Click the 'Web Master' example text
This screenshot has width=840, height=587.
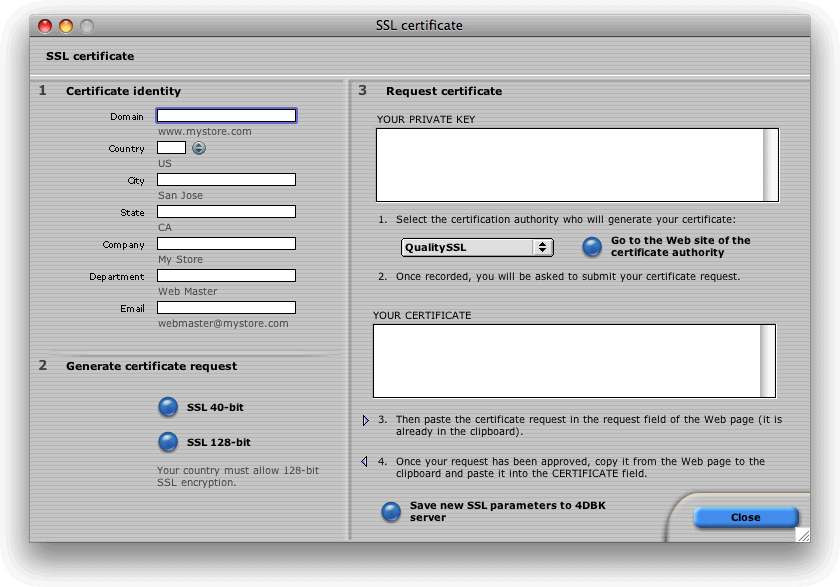(x=188, y=291)
